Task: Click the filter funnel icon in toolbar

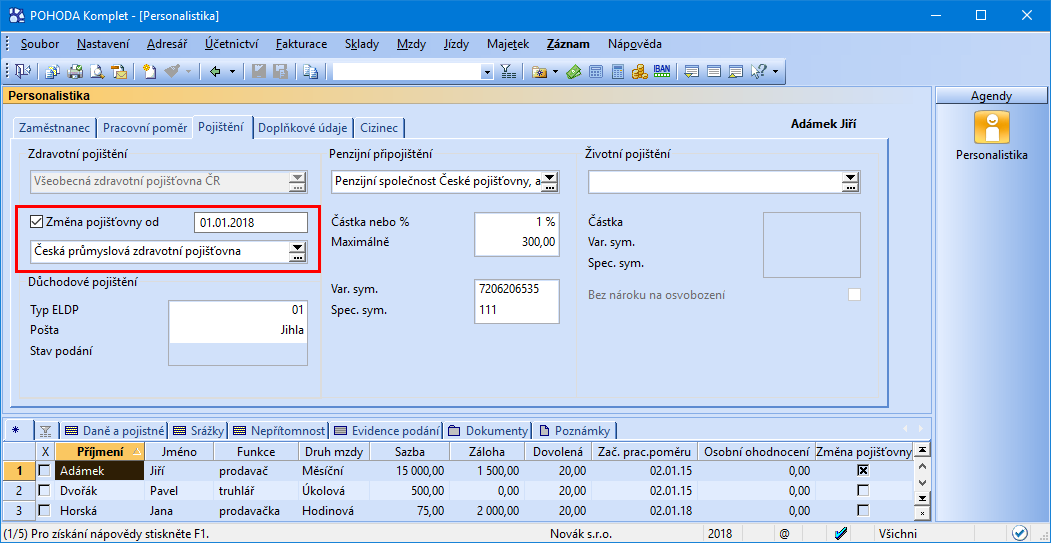Action: (x=507, y=72)
